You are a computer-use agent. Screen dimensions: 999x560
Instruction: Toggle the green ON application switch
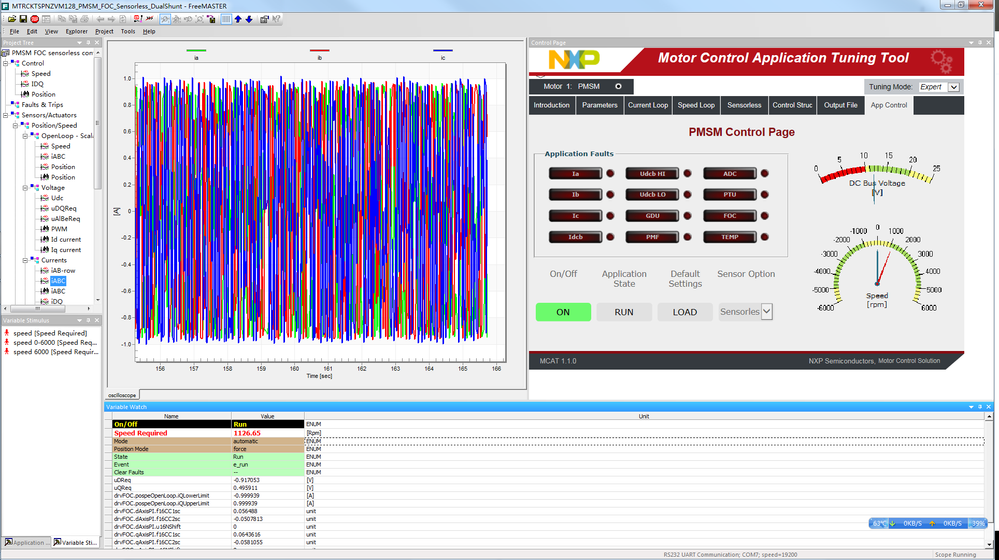pyautogui.click(x=563, y=312)
